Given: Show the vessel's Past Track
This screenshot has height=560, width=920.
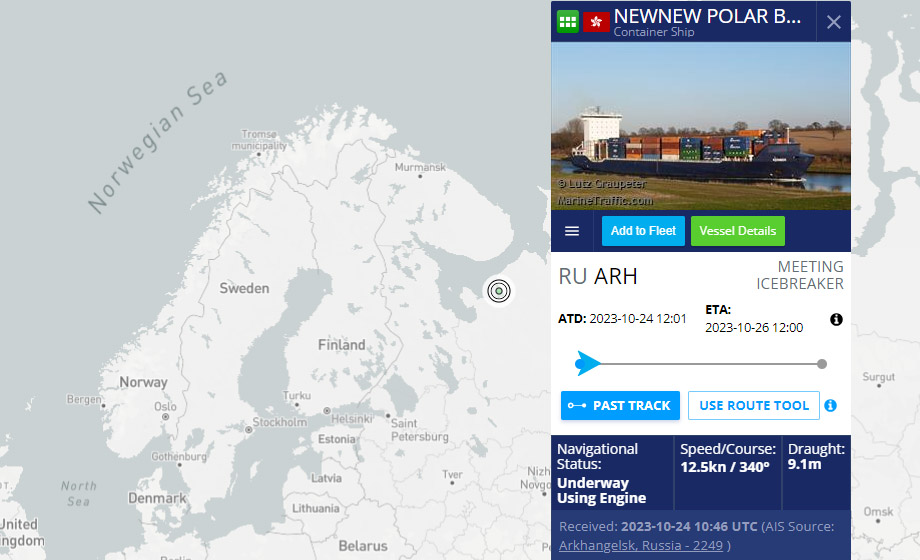Looking at the screenshot, I should [620, 406].
